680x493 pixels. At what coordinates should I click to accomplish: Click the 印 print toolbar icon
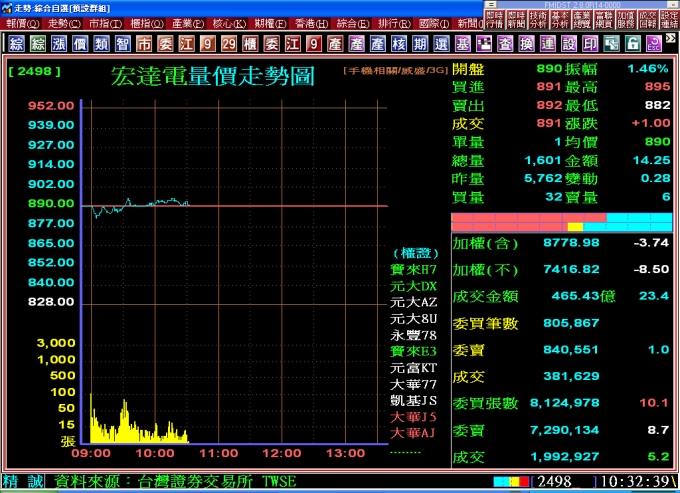[590, 44]
